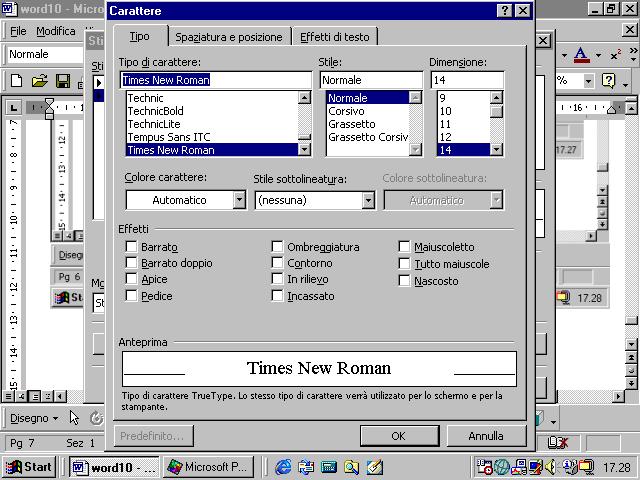This screenshot has height=480, width=640.
Task: Open the Colore carattere dropdown
Action: click(x=239, y=200)
